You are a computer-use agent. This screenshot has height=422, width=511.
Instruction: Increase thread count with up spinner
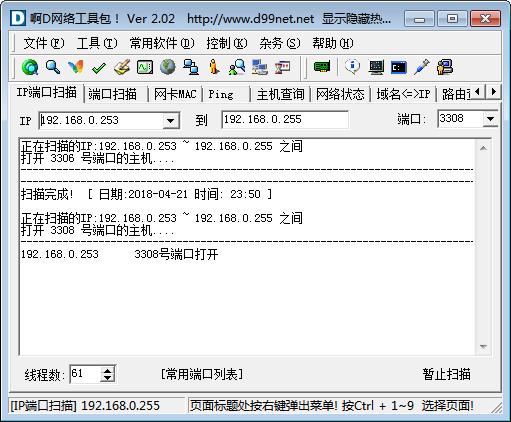[107, 370]
